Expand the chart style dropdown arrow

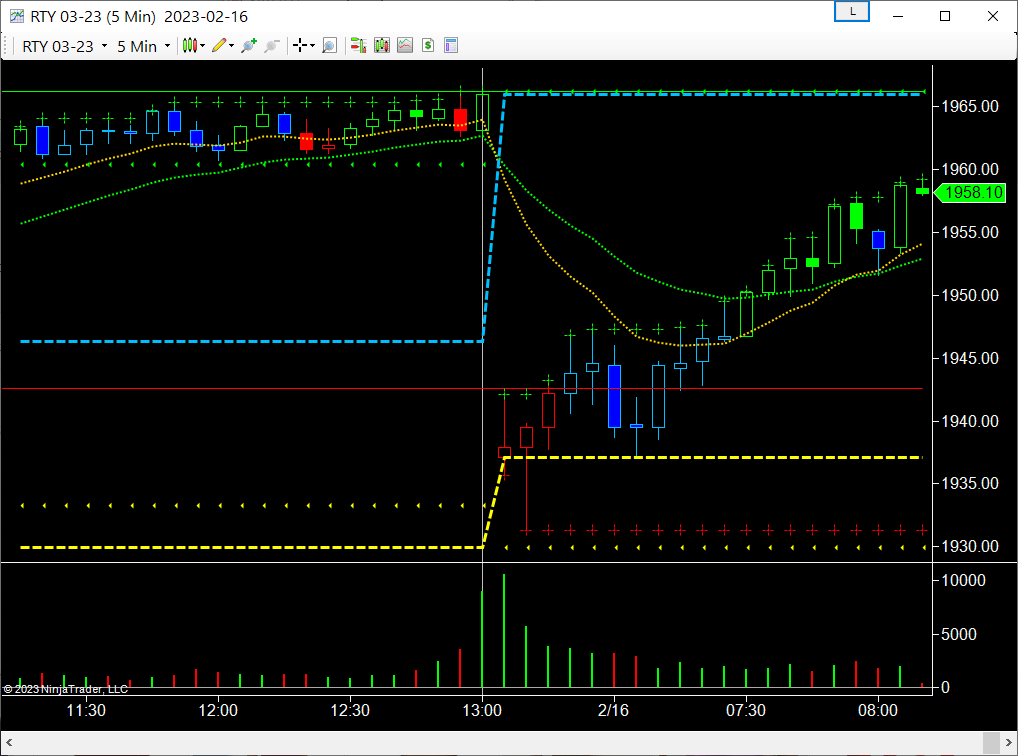[x=203, y=45]
